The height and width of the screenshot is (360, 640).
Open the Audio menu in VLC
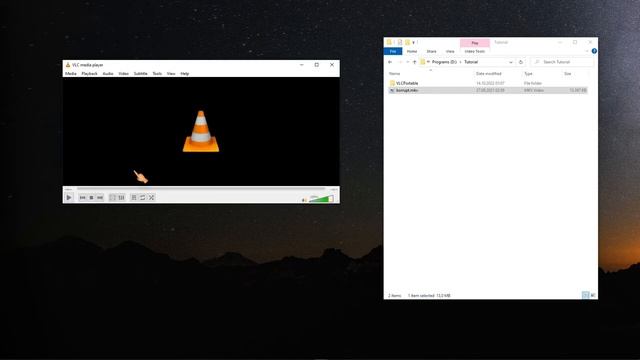[x=108, y=73]
